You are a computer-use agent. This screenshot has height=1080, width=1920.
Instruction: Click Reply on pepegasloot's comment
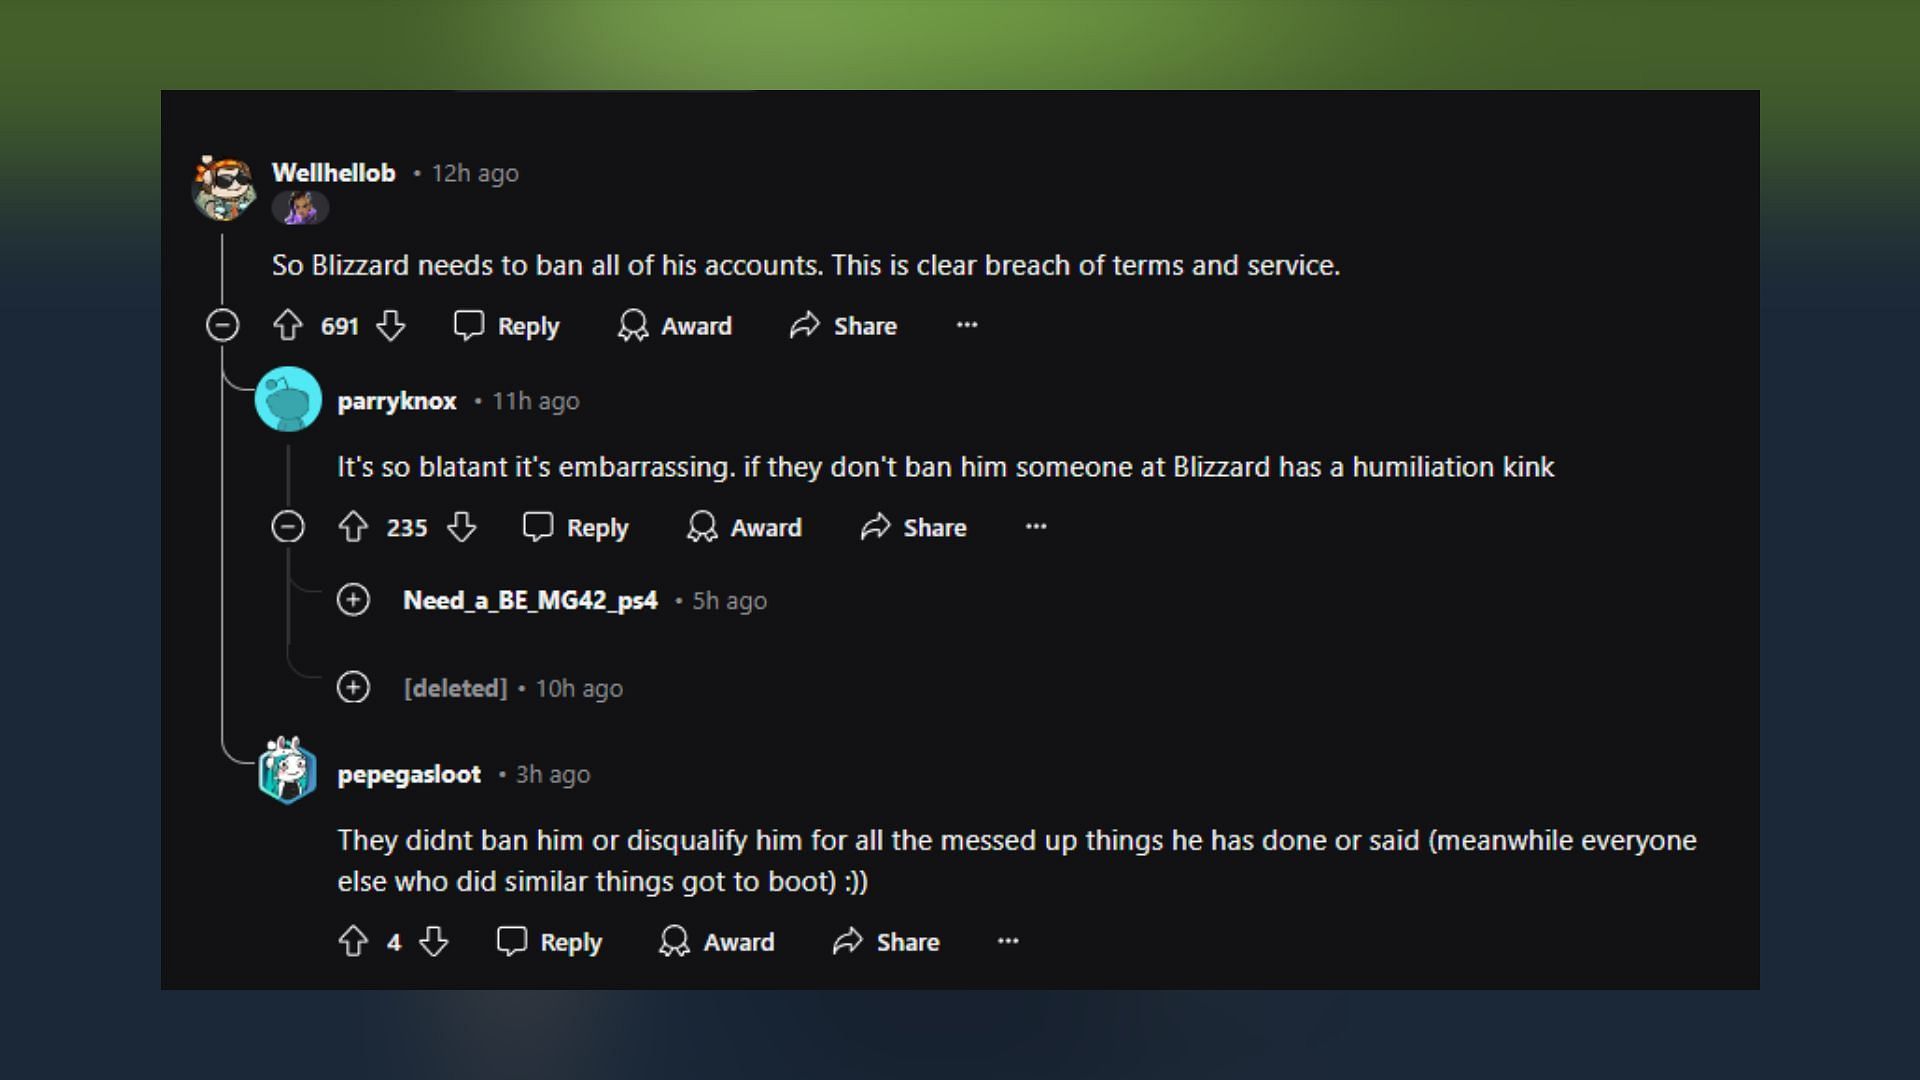547,942
